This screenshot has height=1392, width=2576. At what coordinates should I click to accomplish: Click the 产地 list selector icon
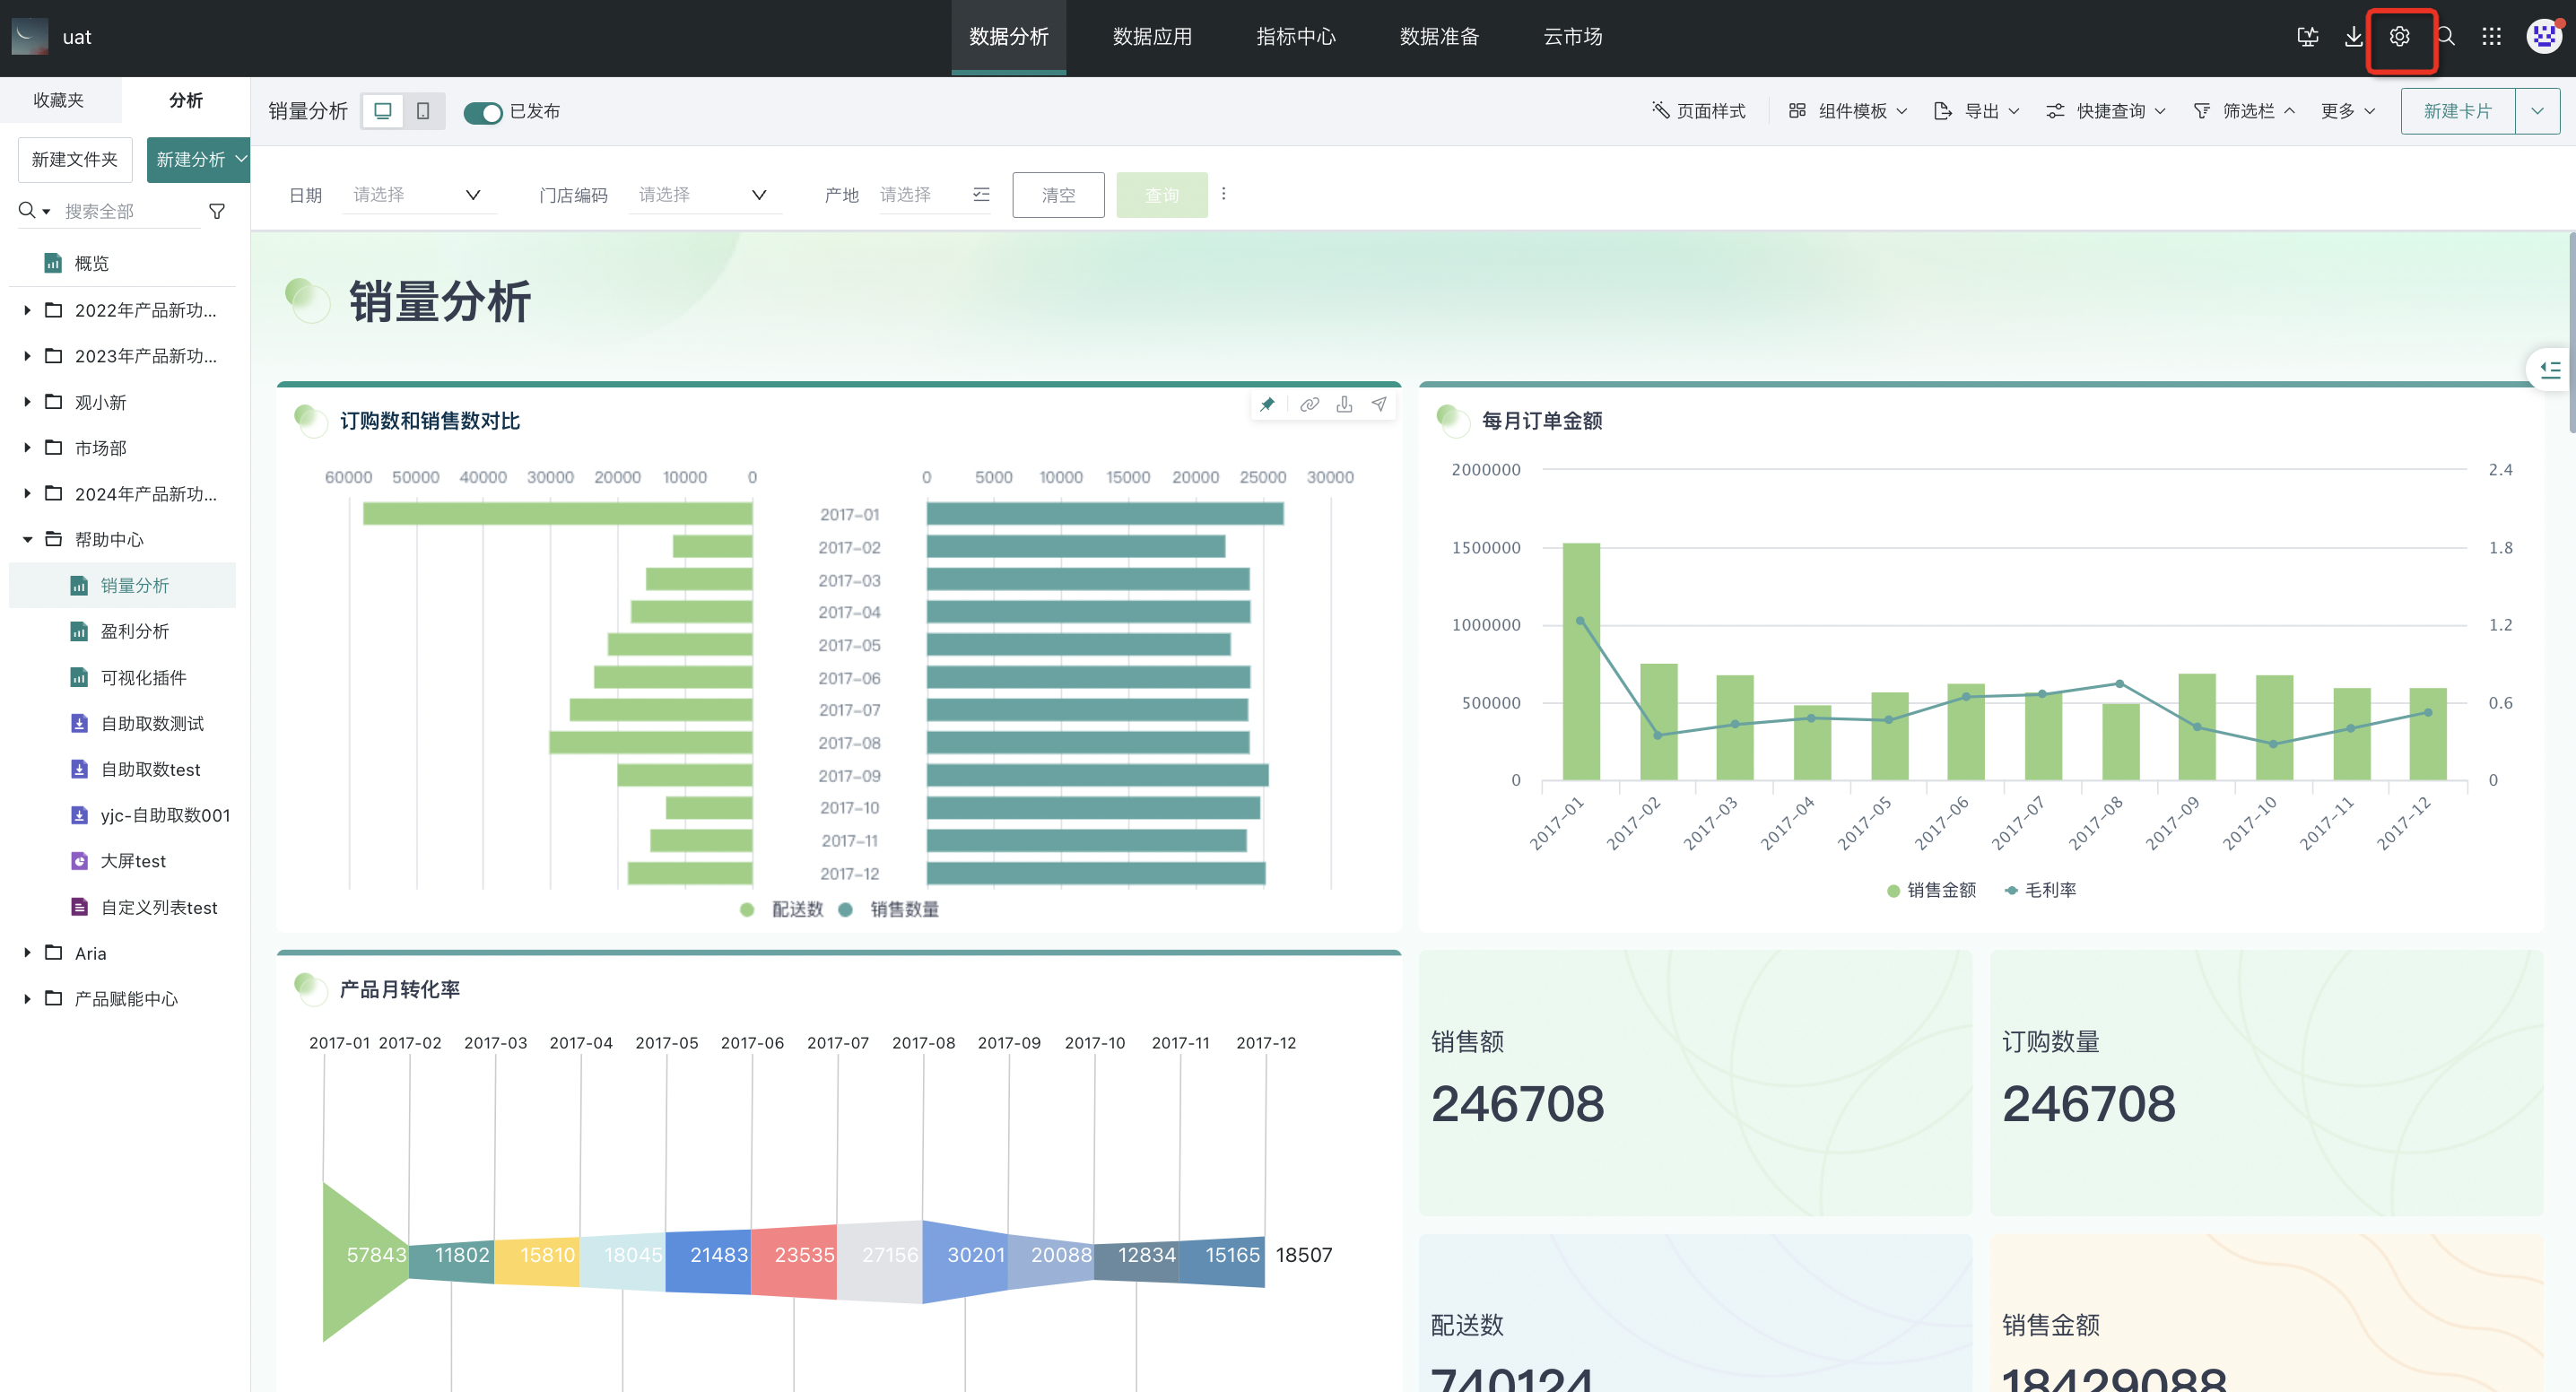[x=981, y=195]
